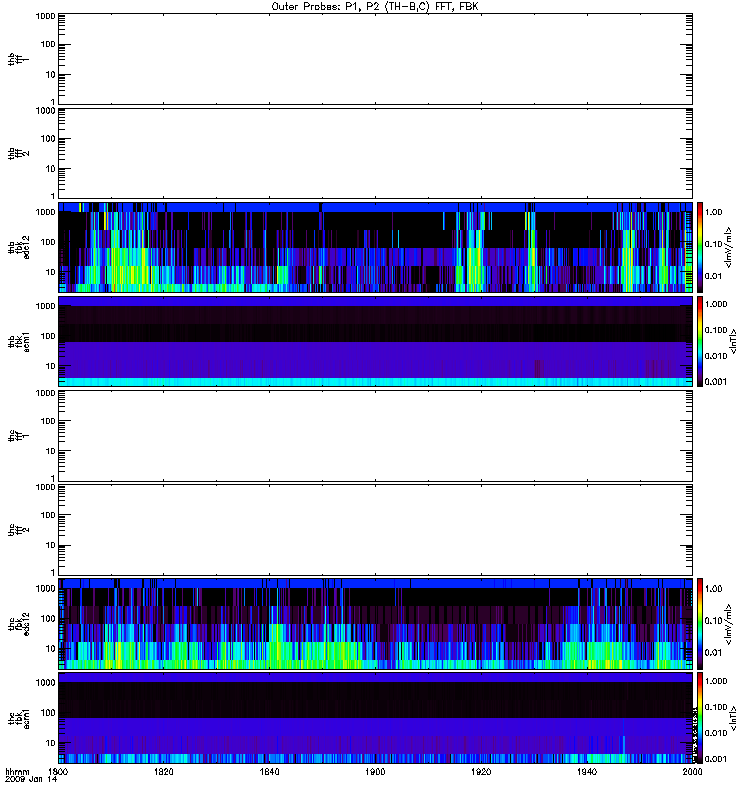This screenshot has width=750, height=800.
Task: Click the "10" y-axis tick of thb fbk edc12 panel
Action: (51, 272)
